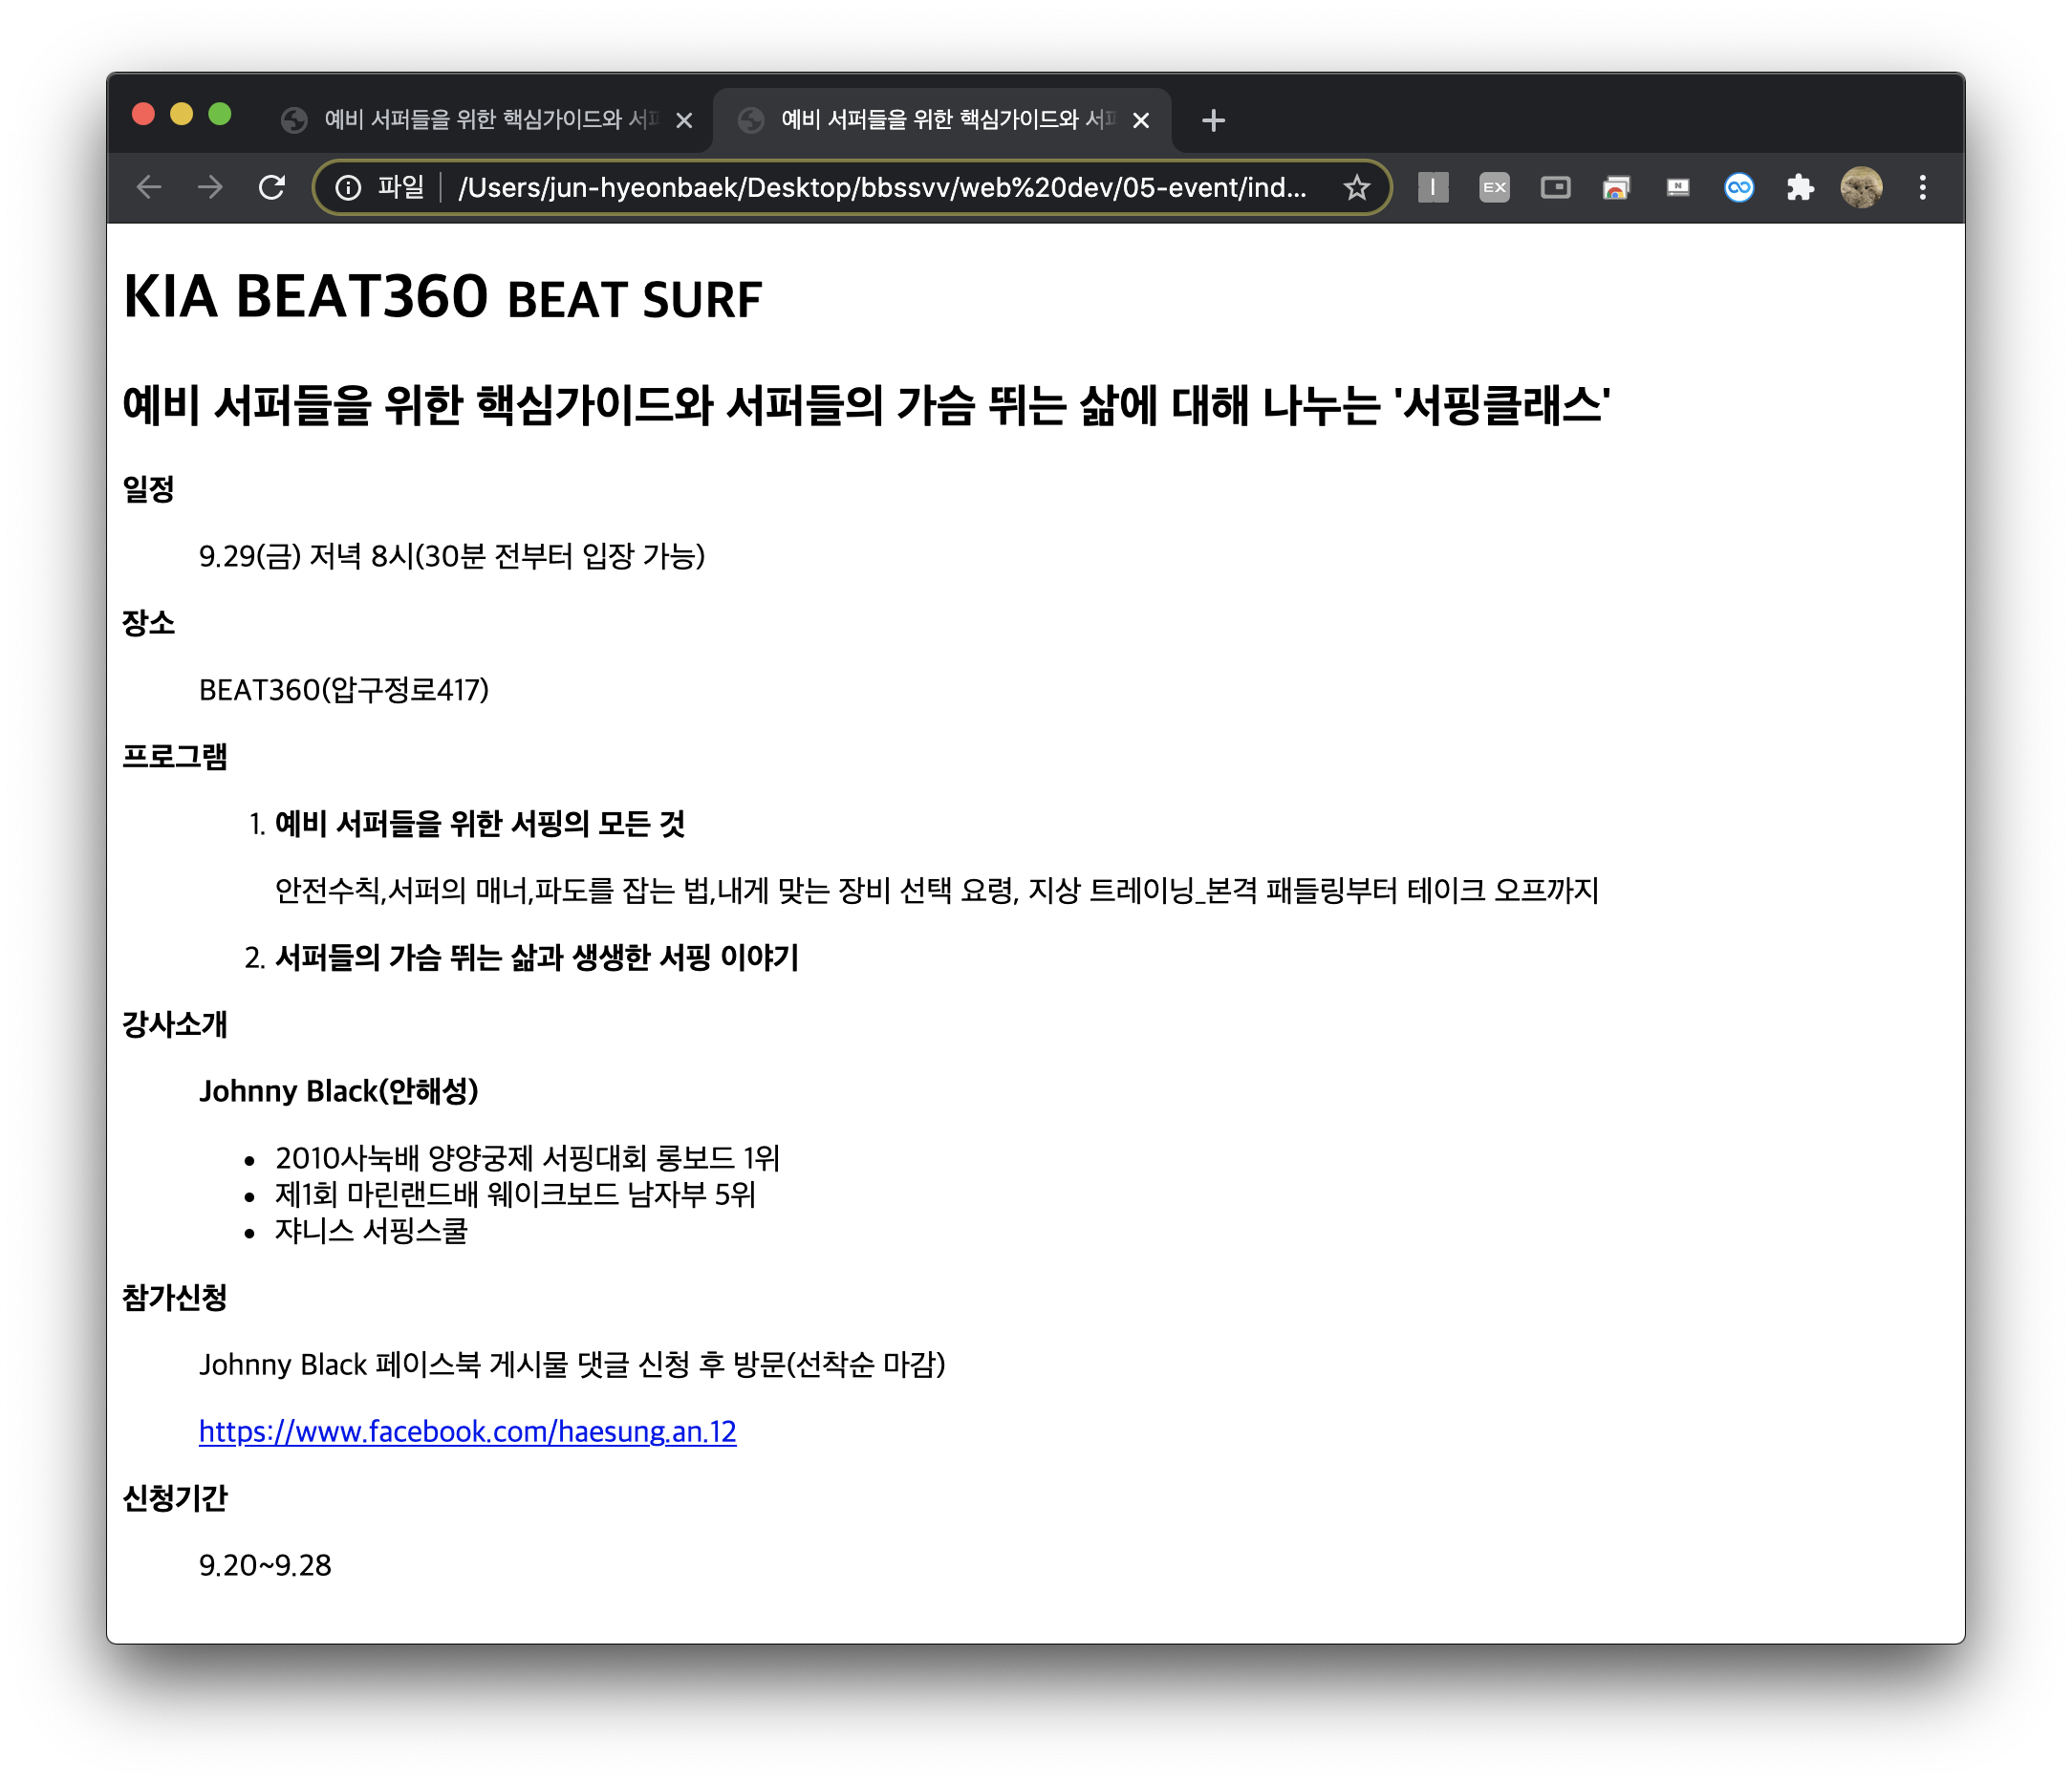This screenshot has width=2072, height=1785.
Task: Go back with the left arrow
Action: point(149,187)
